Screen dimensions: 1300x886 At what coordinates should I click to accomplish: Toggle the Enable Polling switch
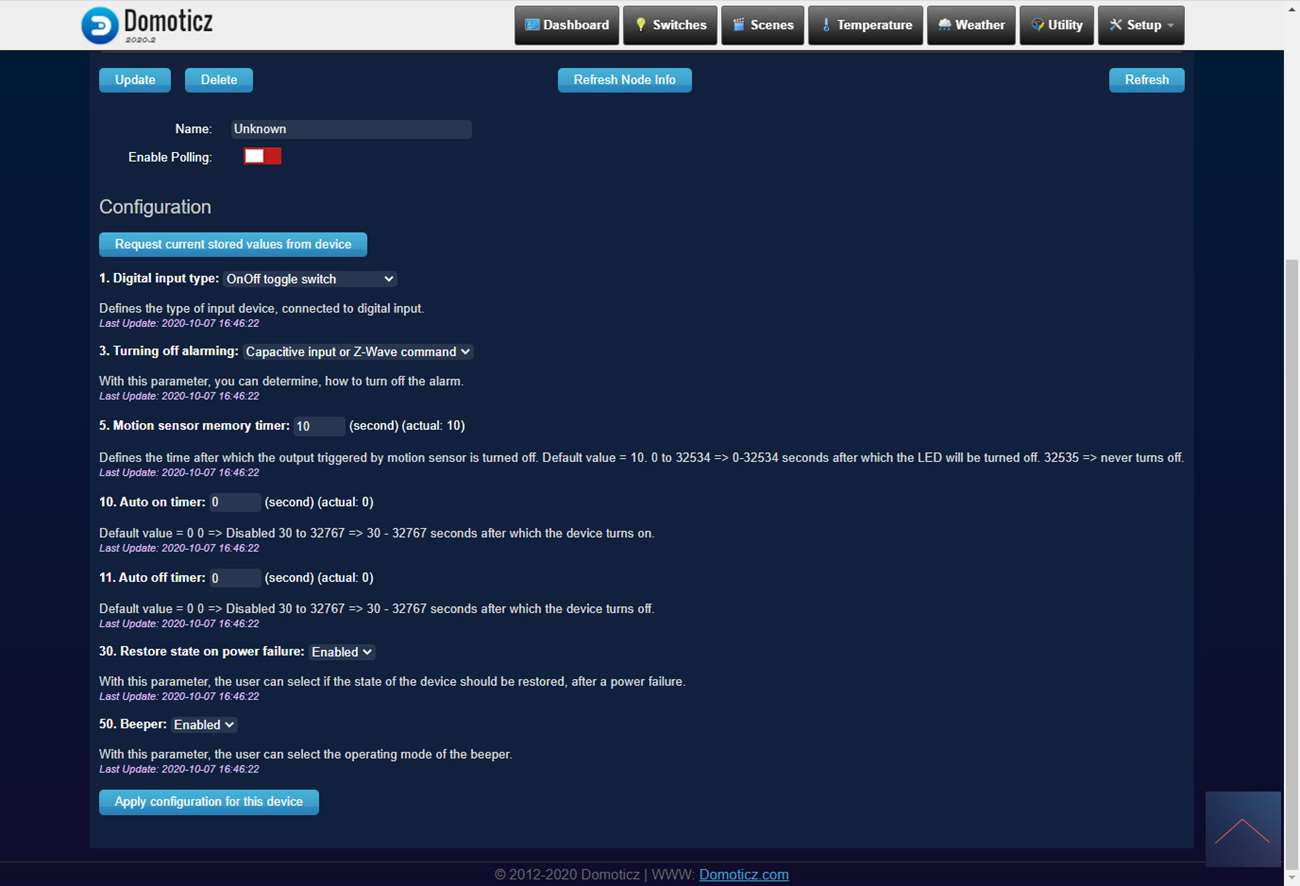262,156
